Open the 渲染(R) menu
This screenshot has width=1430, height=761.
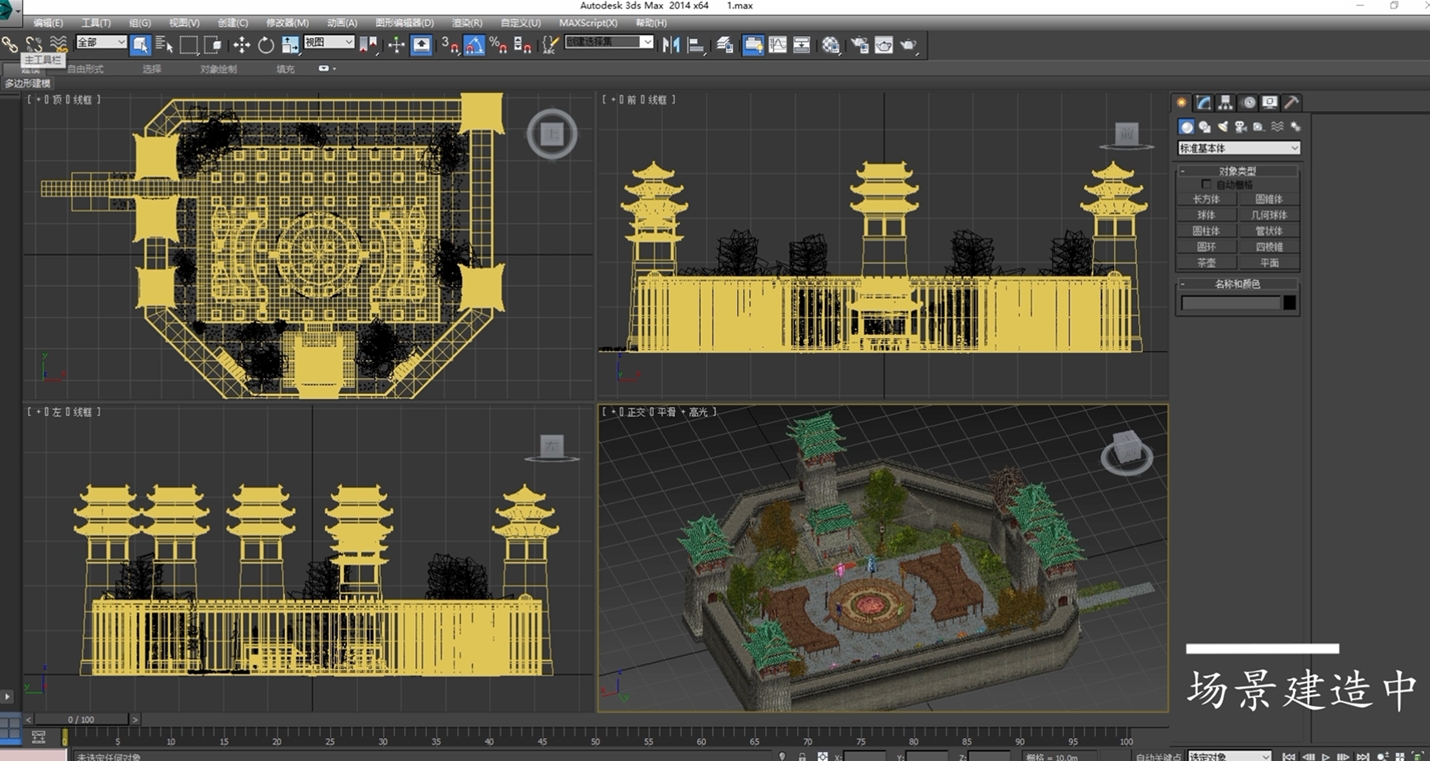point(467,22)
